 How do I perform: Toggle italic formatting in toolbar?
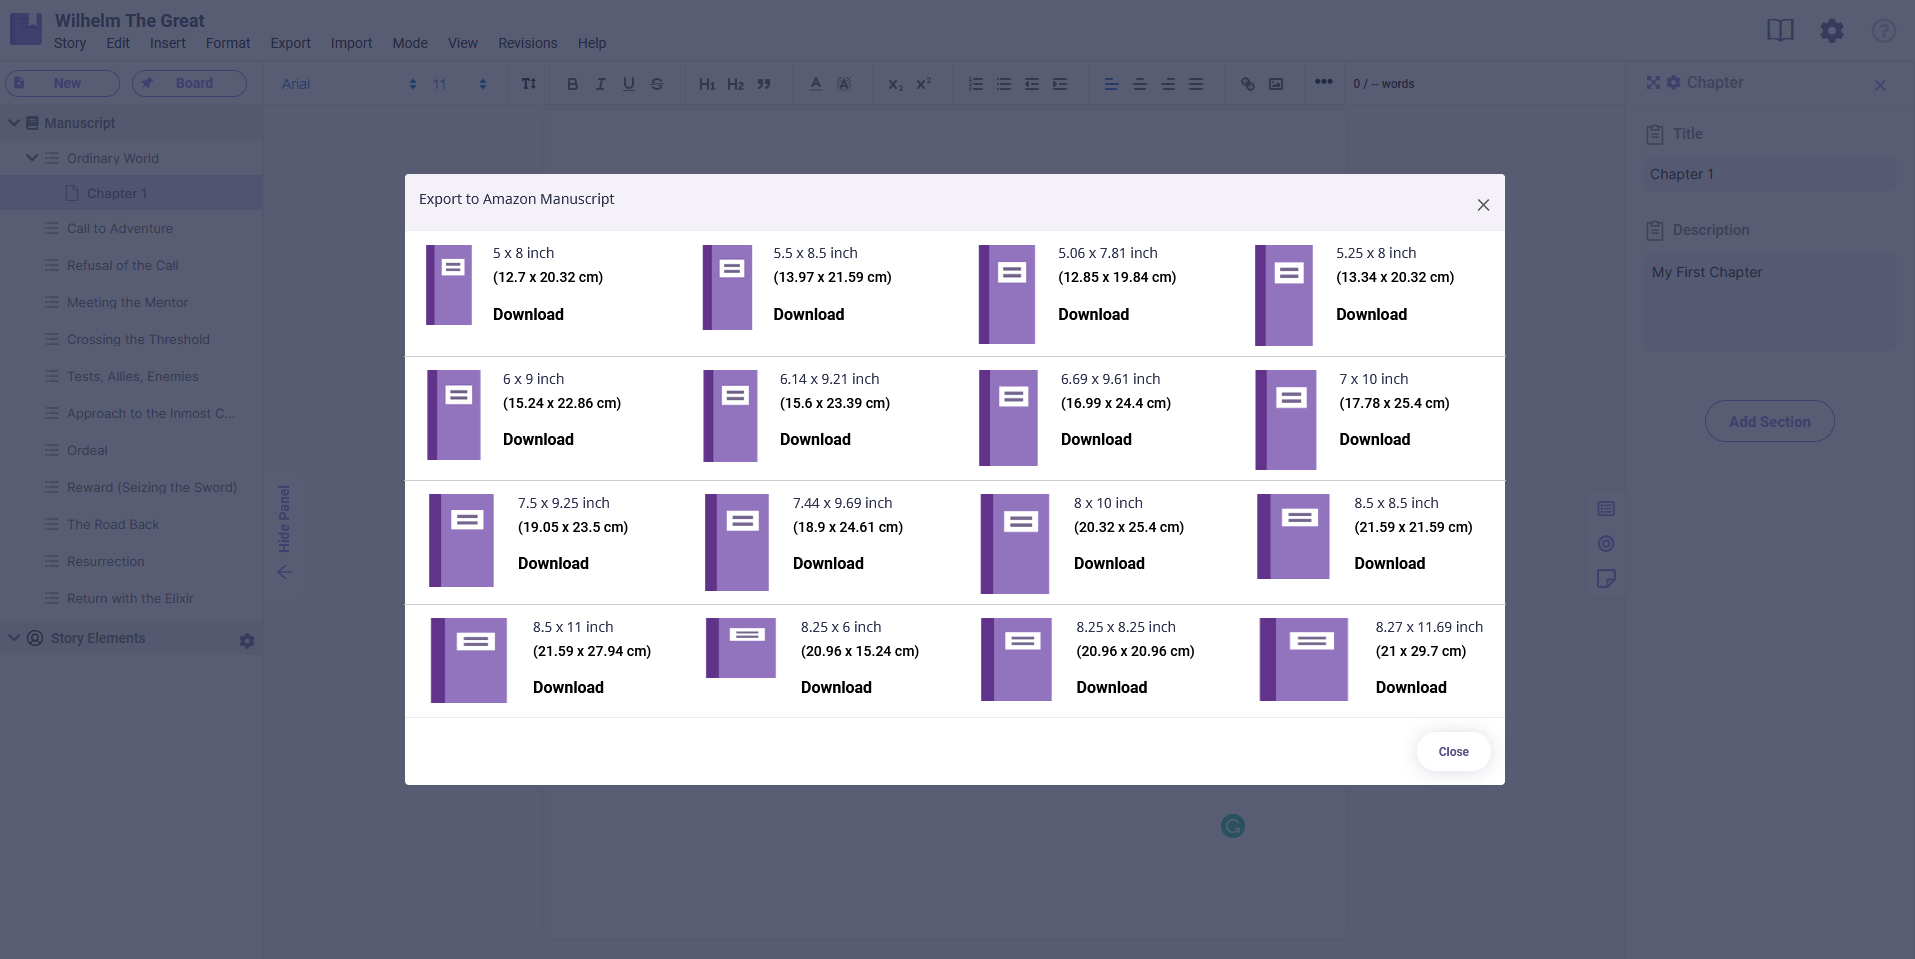[x=600, y=84]
